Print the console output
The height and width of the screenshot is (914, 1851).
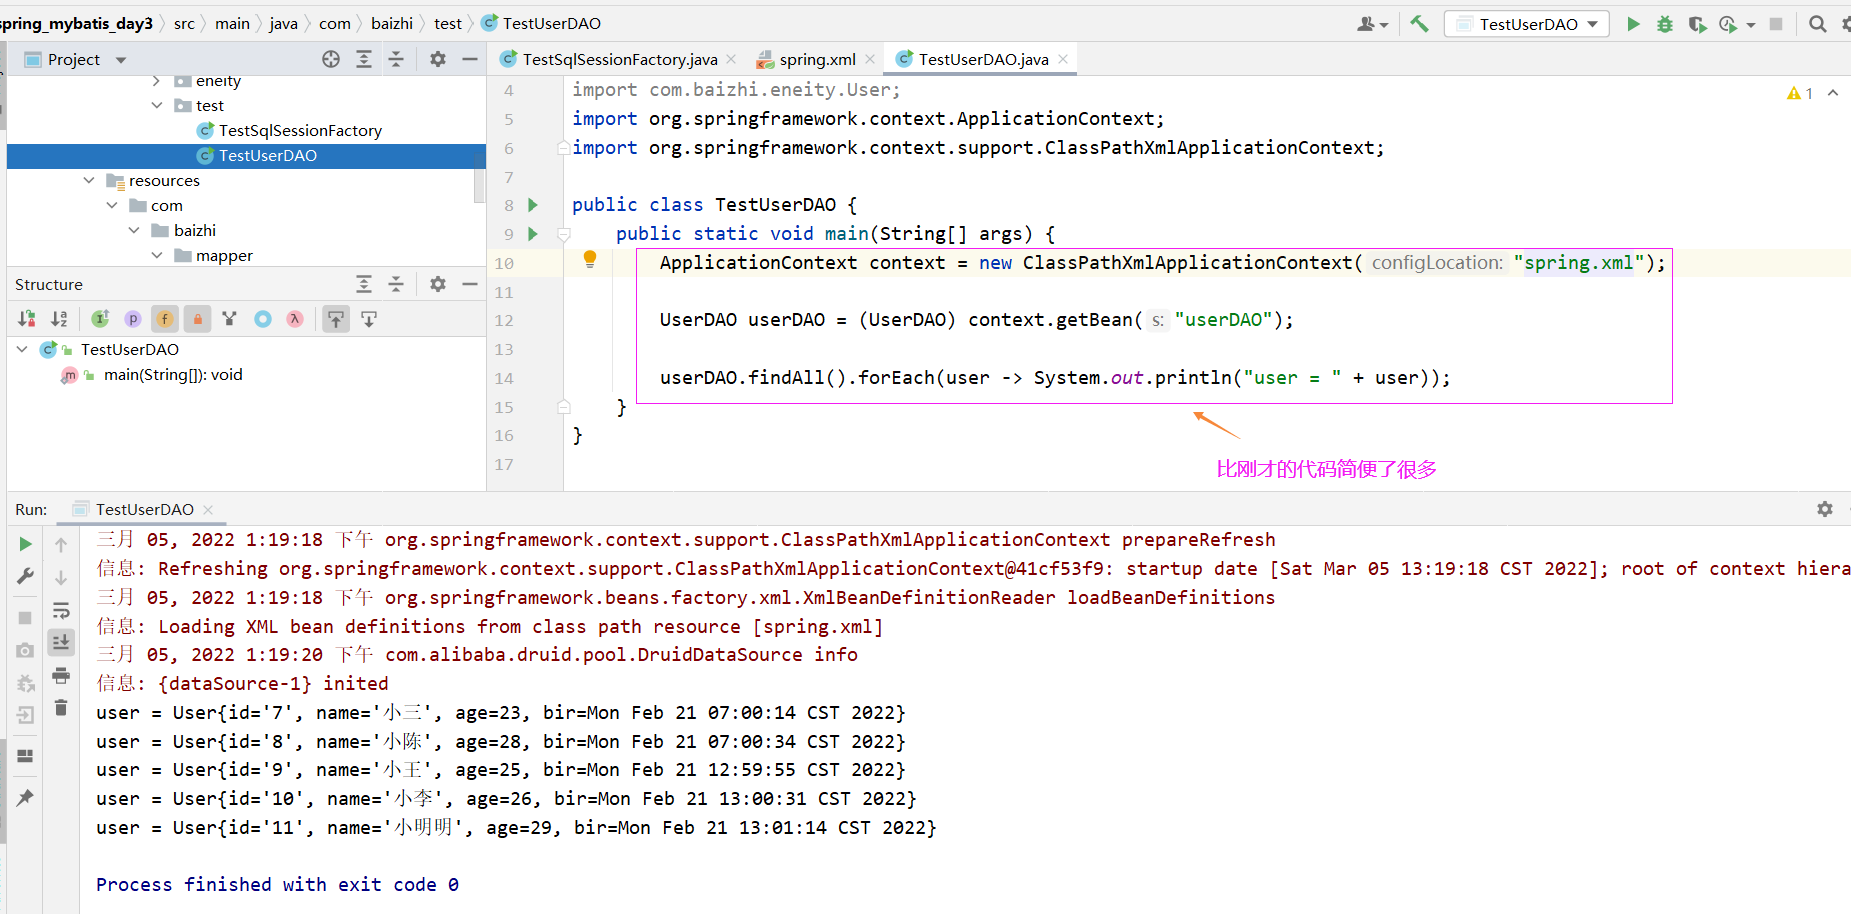click(61, 675)
